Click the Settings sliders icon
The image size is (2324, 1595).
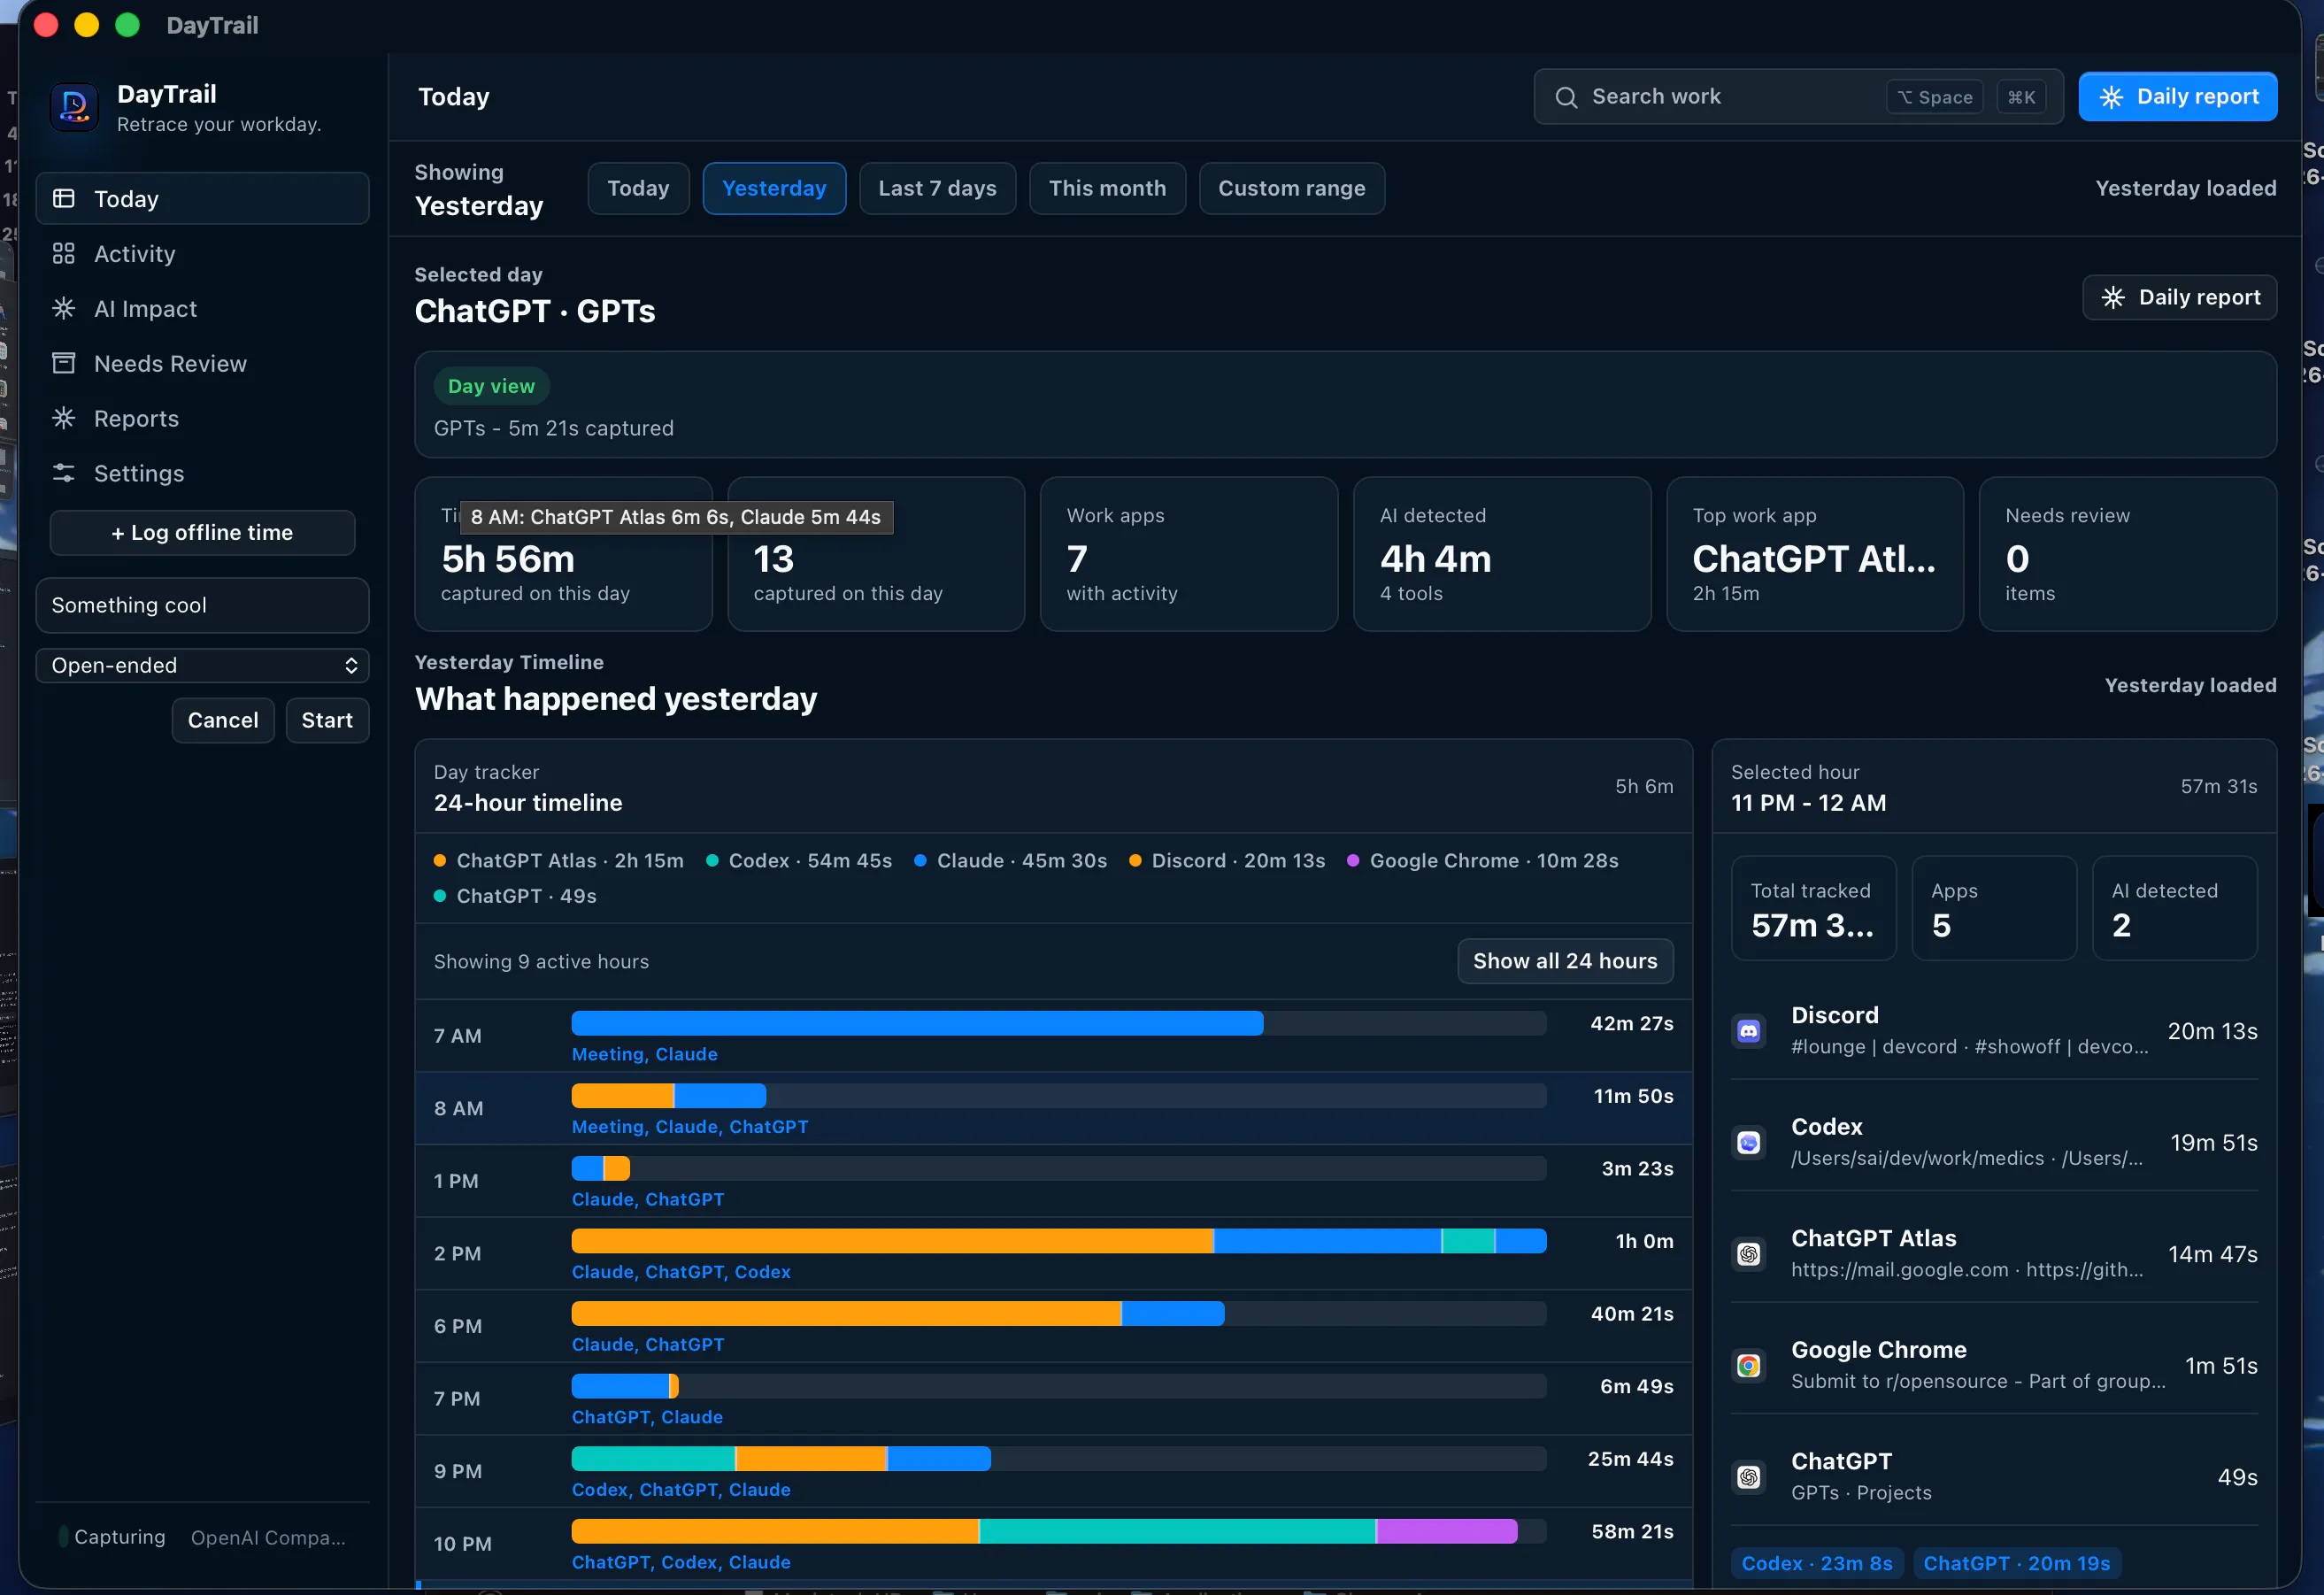pos(64,473)
